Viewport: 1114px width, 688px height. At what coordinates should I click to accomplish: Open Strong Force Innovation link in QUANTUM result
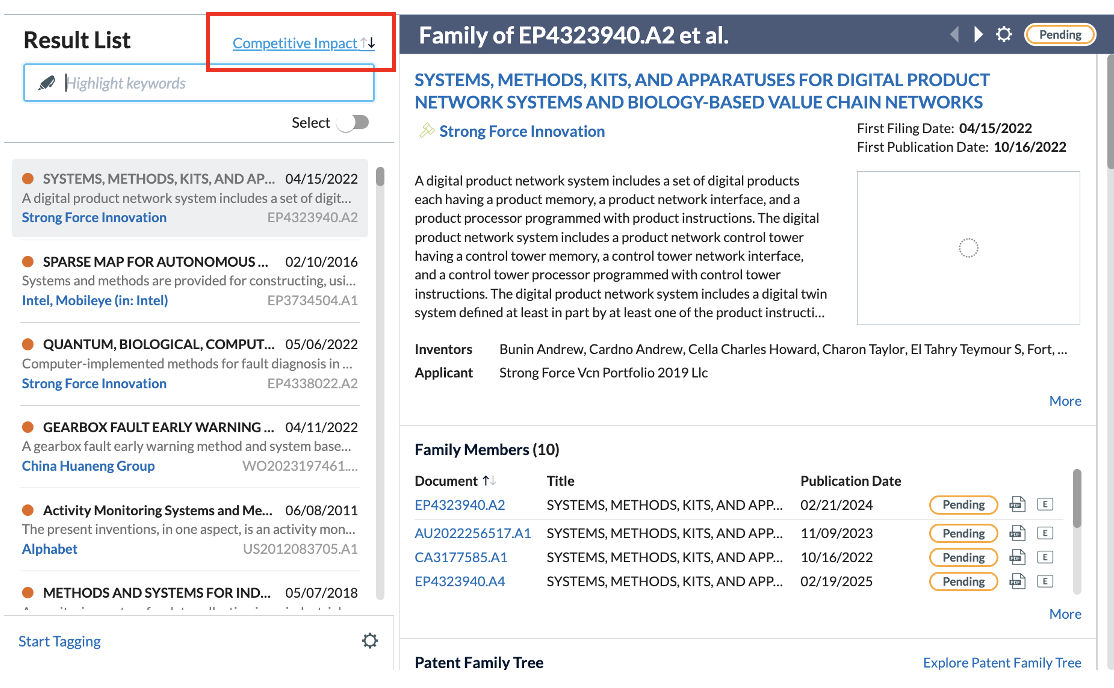tap(94, 383)
